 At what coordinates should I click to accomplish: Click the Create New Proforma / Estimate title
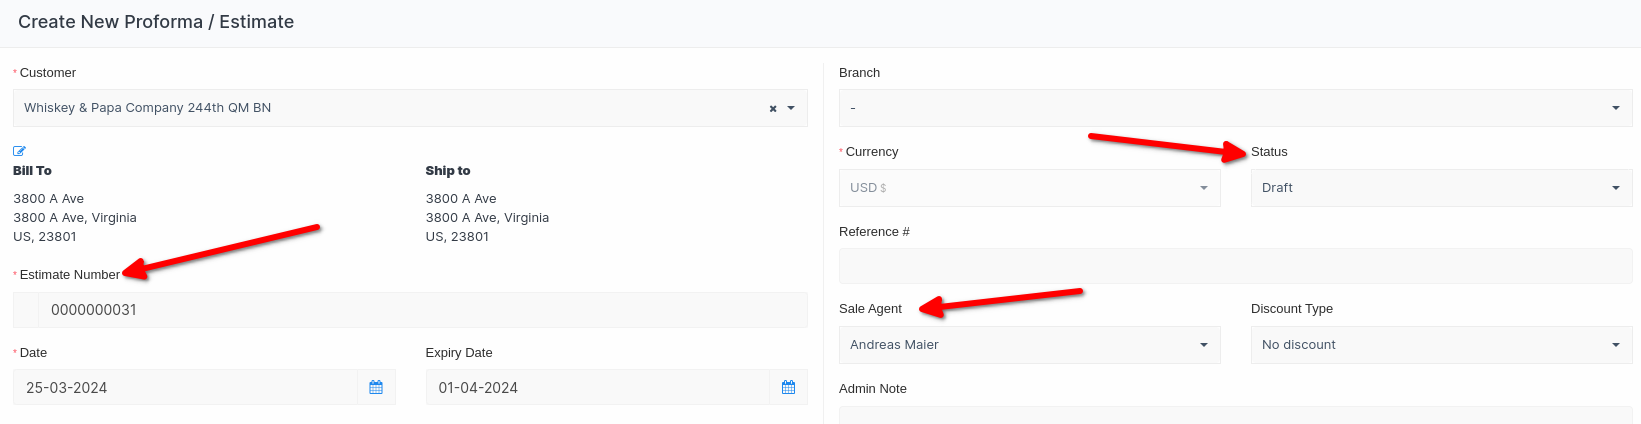(x=156, y=22)
